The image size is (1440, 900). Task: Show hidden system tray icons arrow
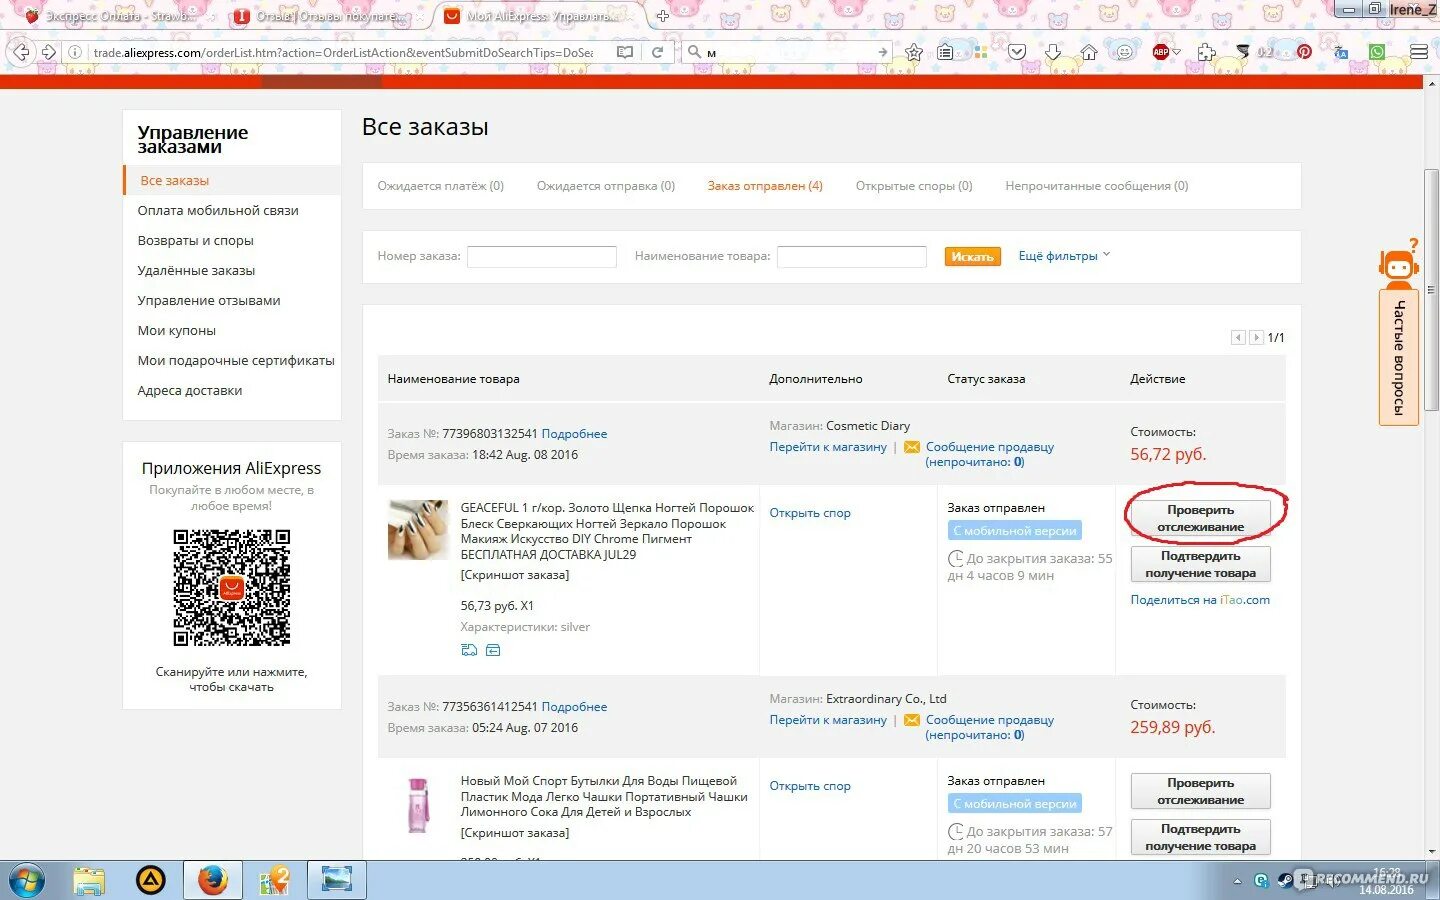coord(1237,882)
